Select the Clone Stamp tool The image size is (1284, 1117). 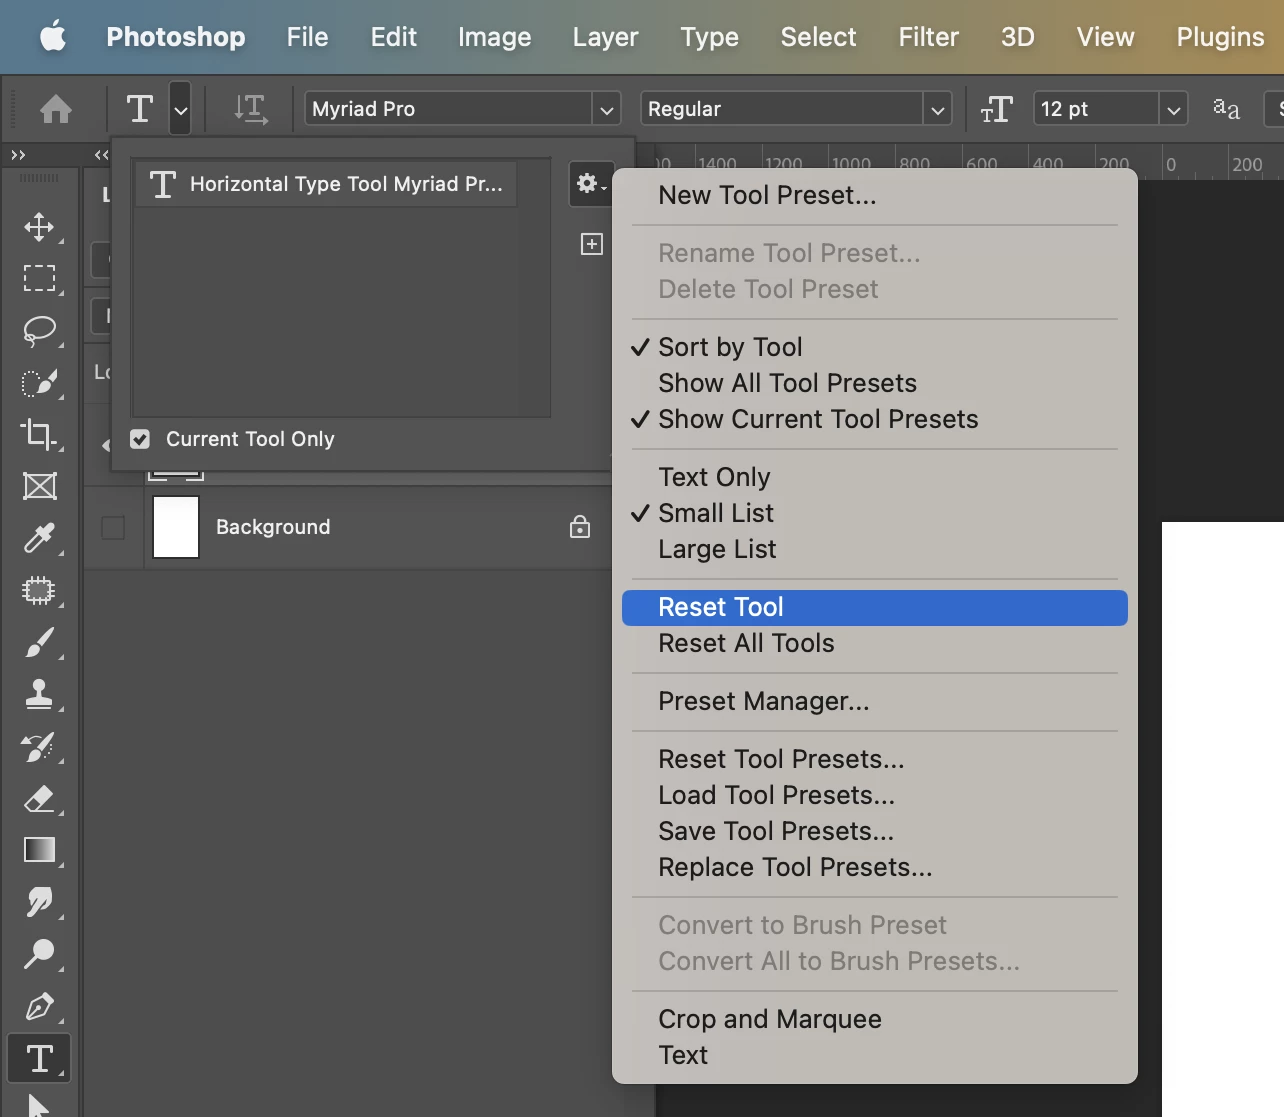click(39, 694)
